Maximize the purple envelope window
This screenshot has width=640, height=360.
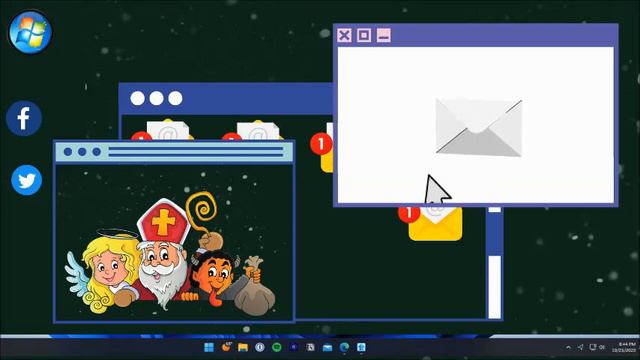[364, 35]
